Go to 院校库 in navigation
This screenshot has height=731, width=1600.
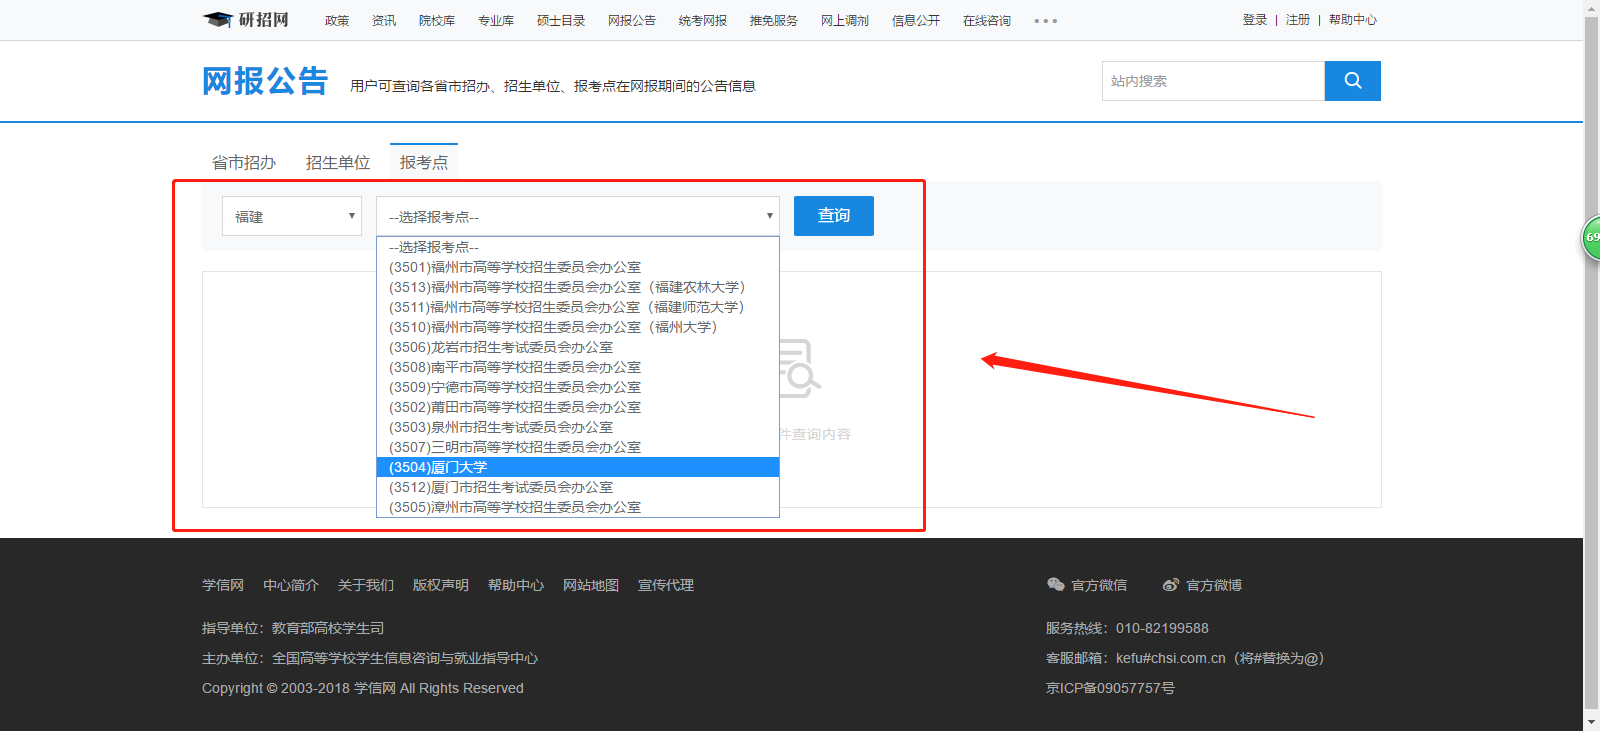coord(437,21)
